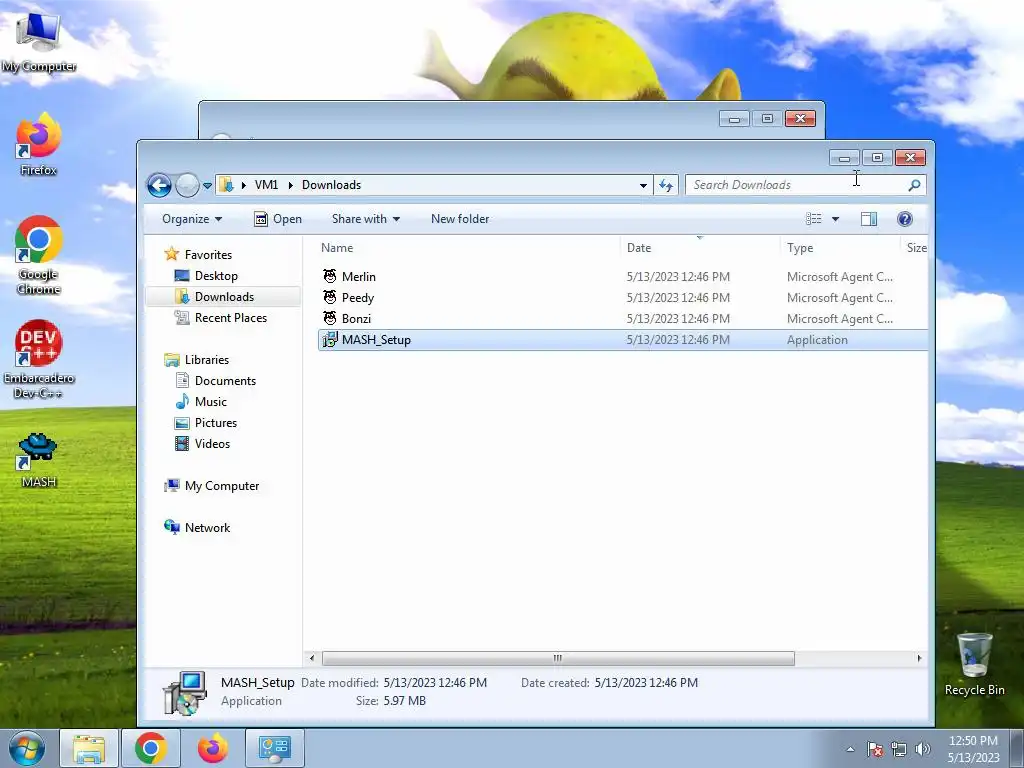Open the Windows Start menu
1024x768 pixels.
(x=27, y=748)
